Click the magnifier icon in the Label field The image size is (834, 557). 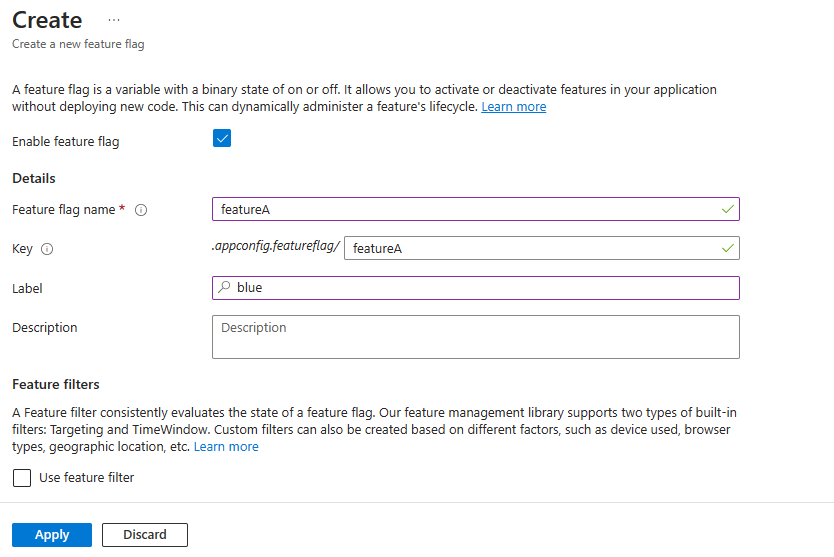tap(224, 287)
